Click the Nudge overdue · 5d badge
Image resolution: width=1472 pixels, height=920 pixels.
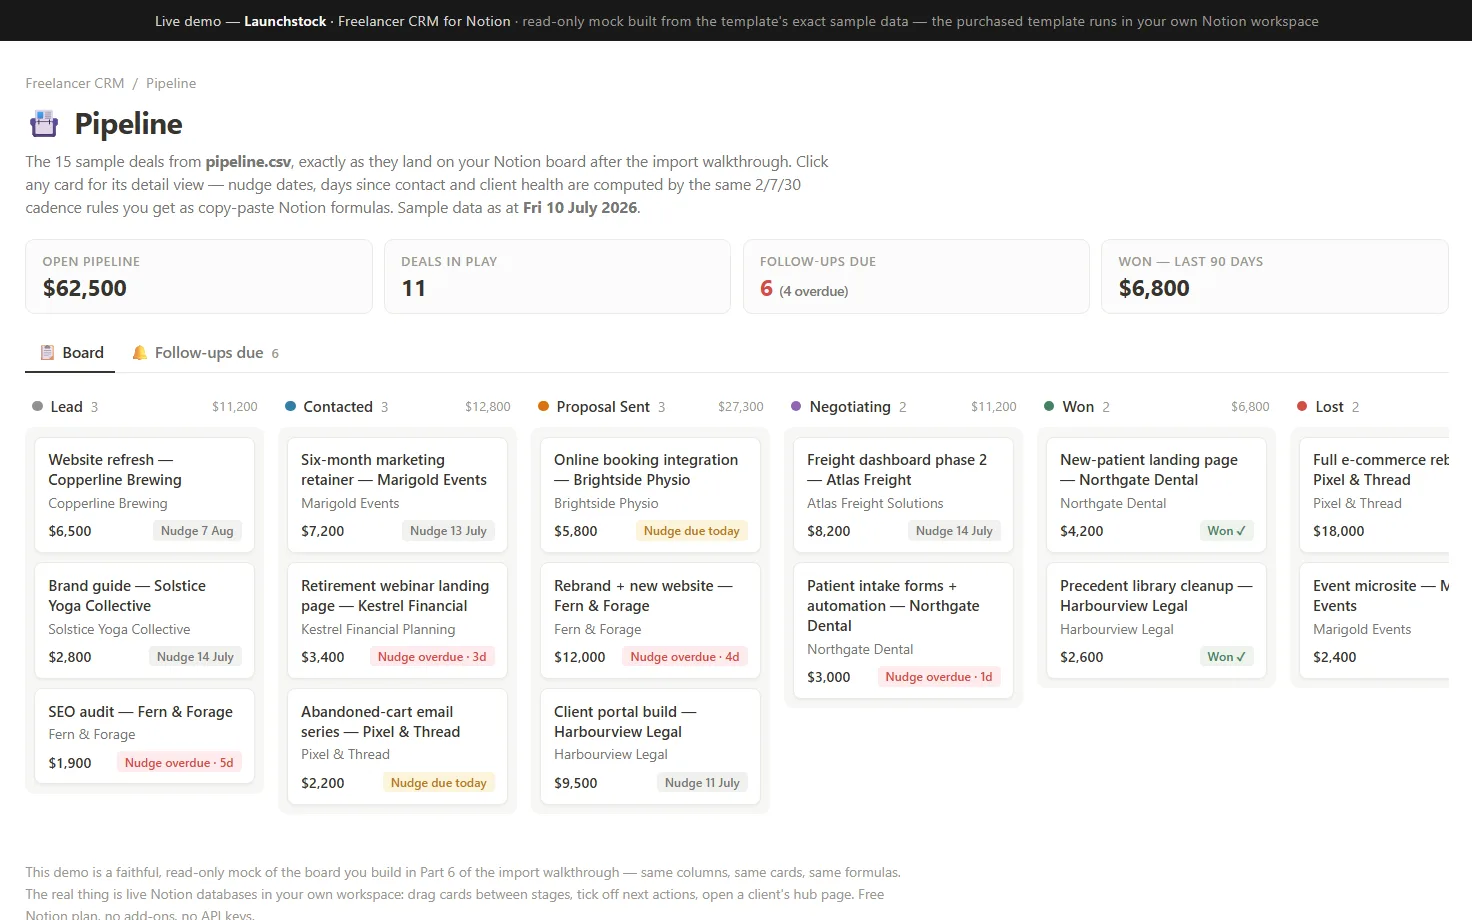tap(179, 763)
